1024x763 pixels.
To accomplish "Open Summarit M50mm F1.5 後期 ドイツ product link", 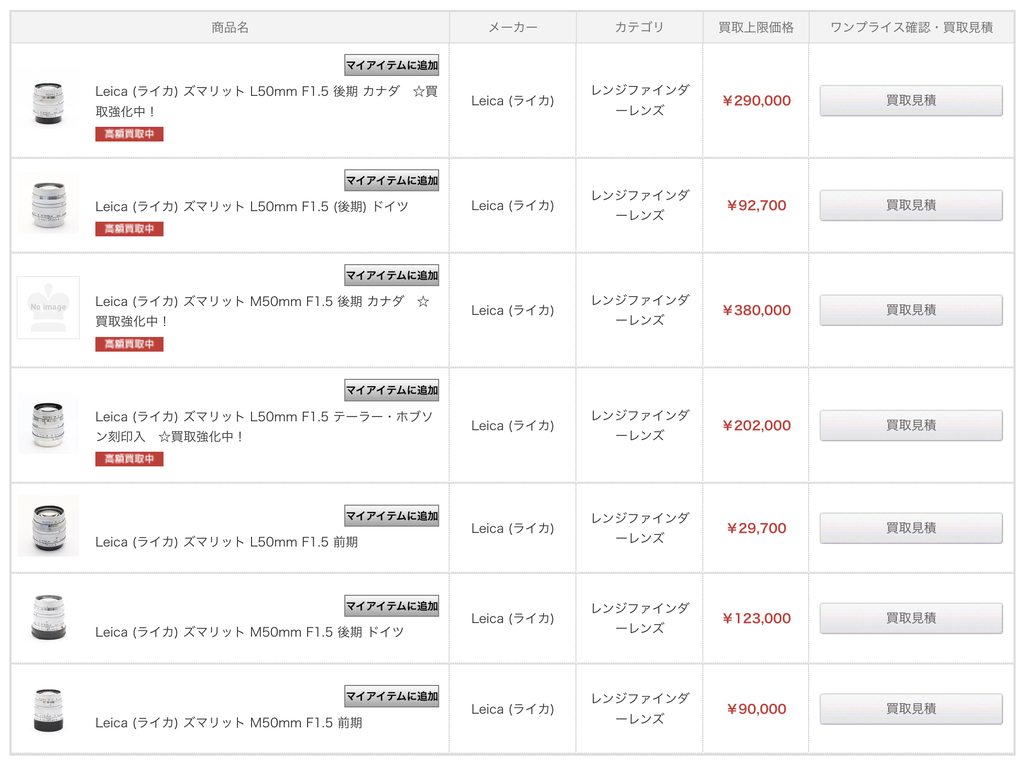I will 249,632.
